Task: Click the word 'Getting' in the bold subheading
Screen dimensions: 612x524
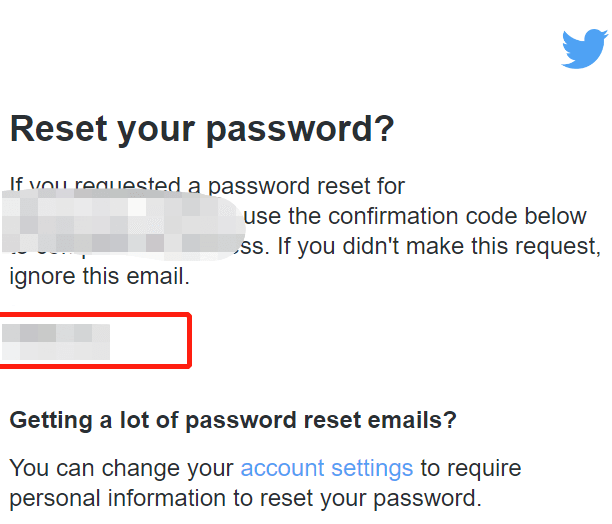Action: point(51,421)
